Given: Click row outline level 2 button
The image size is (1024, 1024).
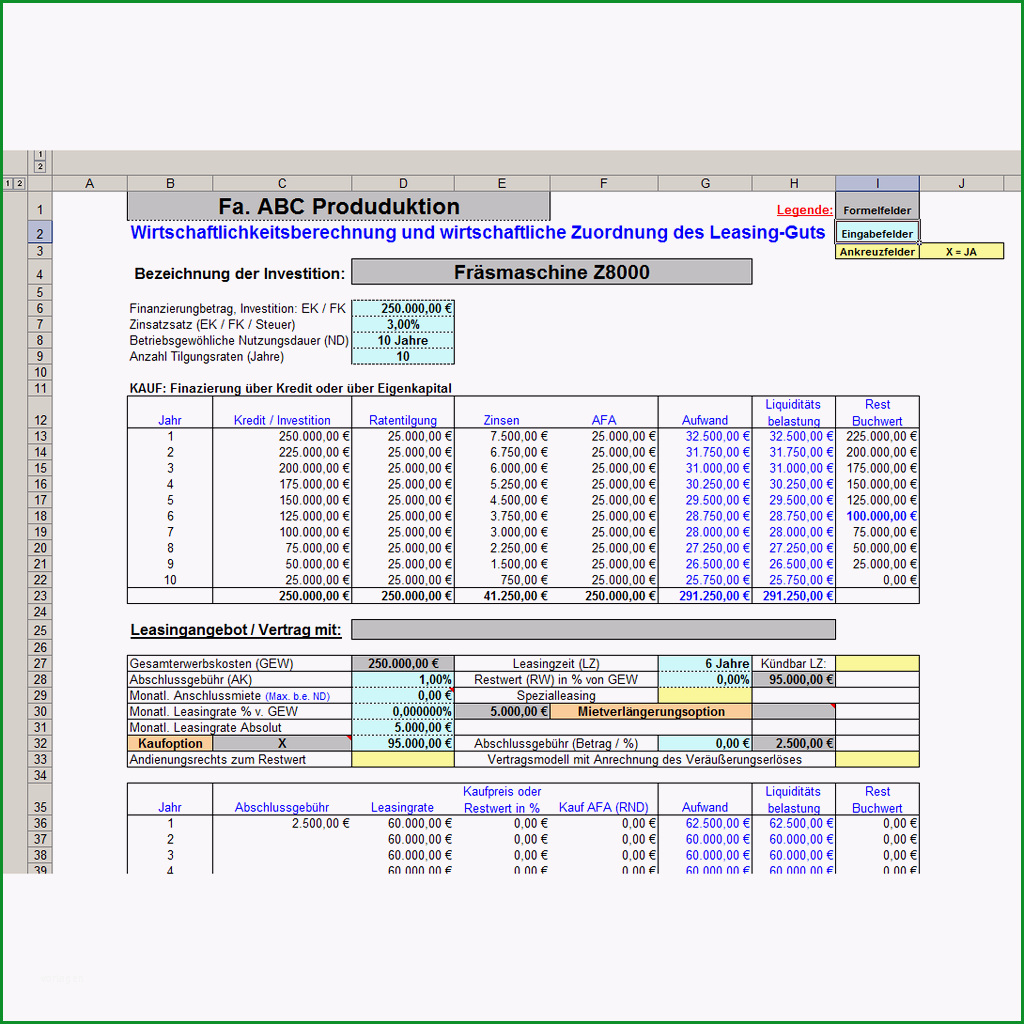Looking at the screenshot, I should click(x=20, y=184).
